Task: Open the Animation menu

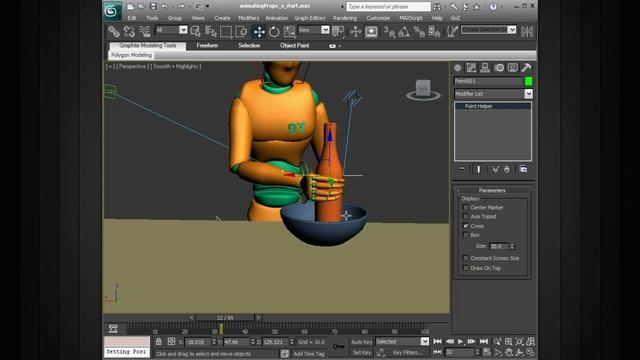Action: pos(277,18)
